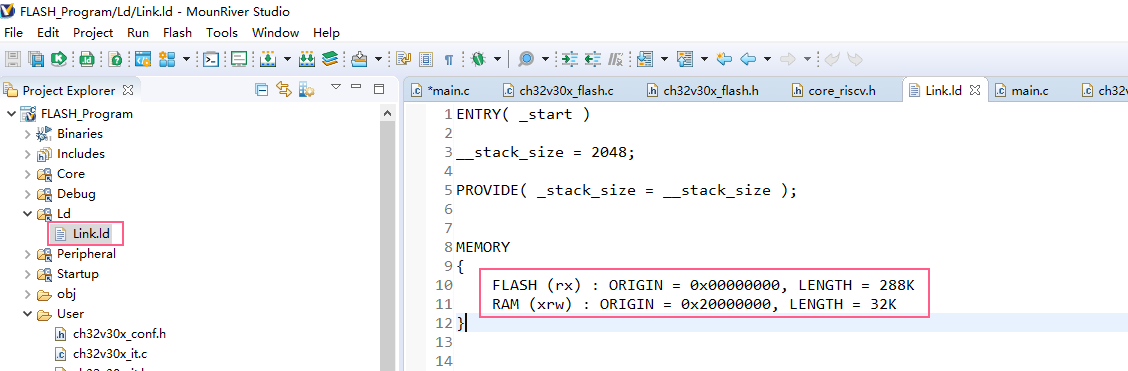
Task: Collapse the FLASH_Program project node
Action: point(12,114)
